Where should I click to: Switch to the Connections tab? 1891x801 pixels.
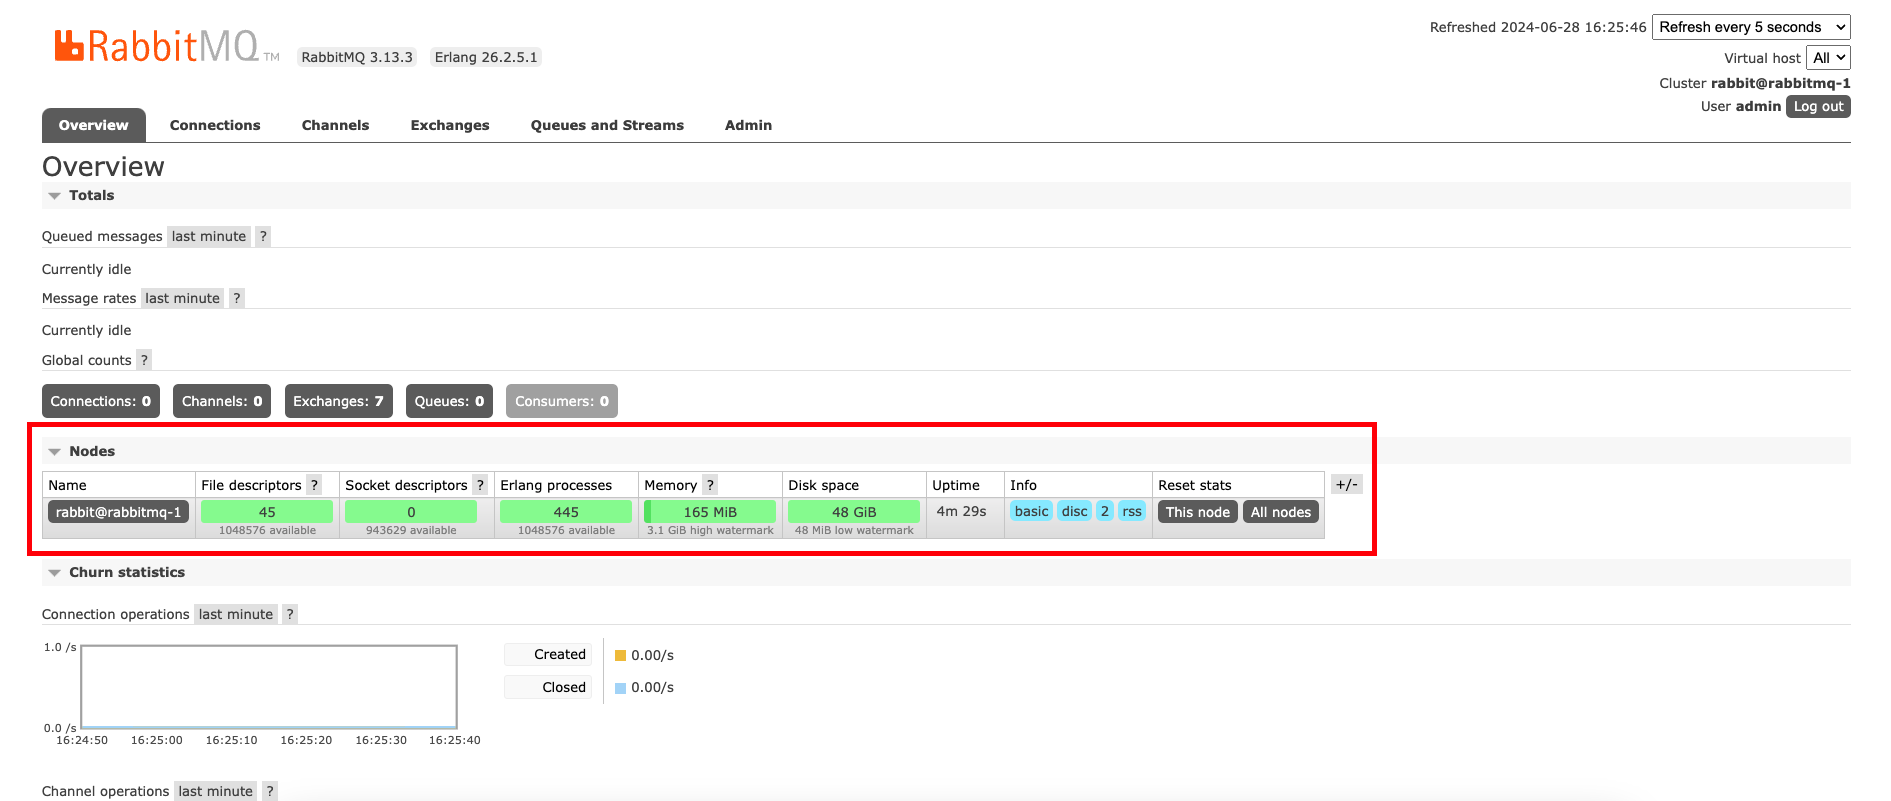[215, 125]
